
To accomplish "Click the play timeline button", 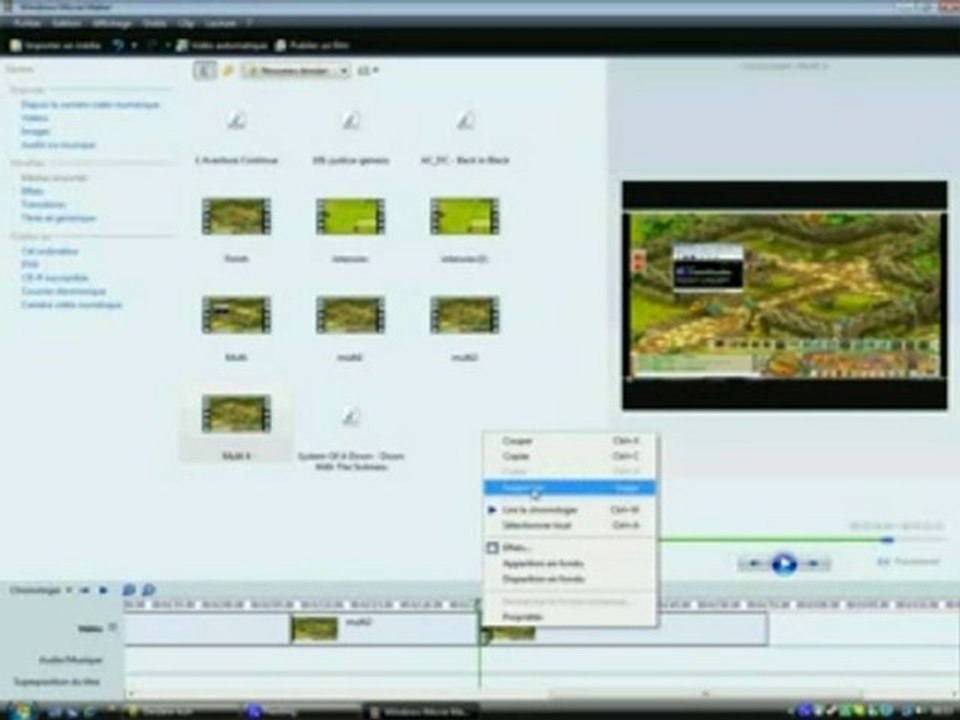I will [x=103, y=590].
